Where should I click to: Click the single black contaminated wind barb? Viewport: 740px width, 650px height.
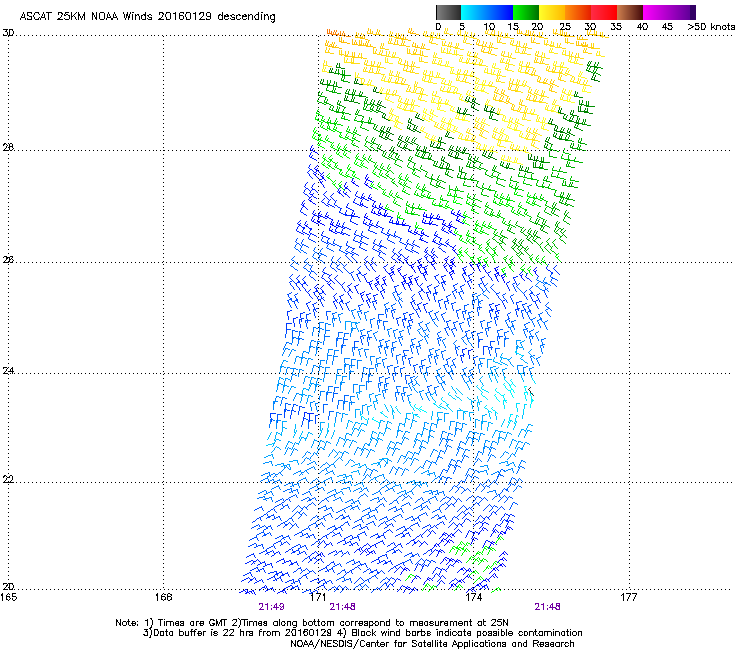pyautogui.click(x=530, y=391)
